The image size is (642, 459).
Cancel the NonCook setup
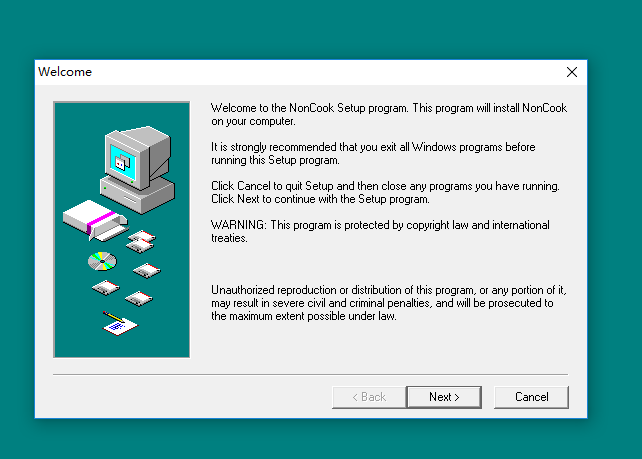pyautogui.click(x=531, y=397)
